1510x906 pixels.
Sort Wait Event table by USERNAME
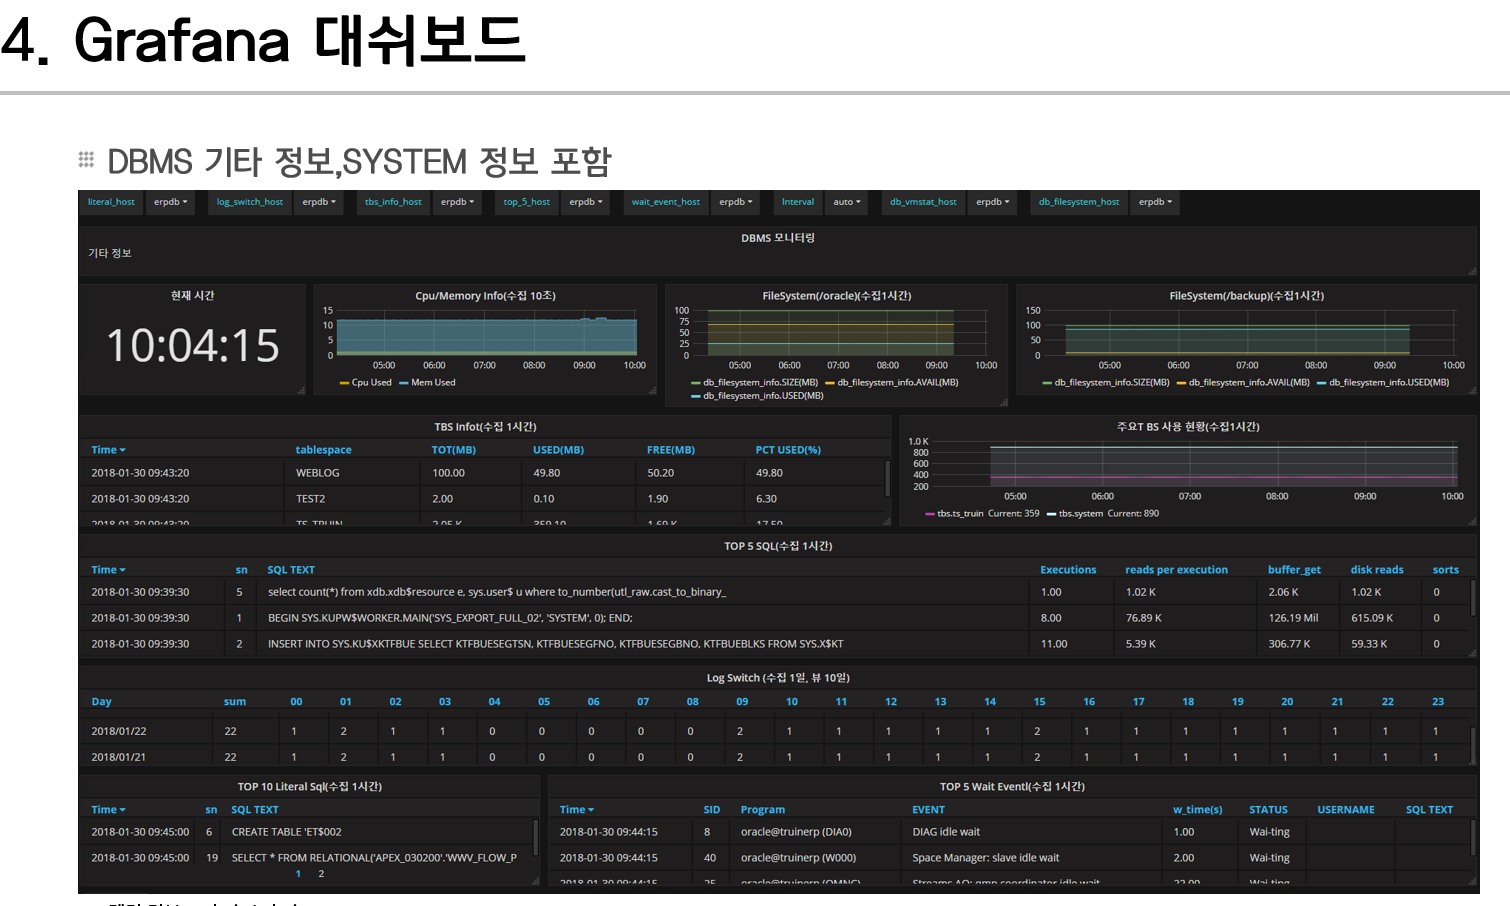1345,810
